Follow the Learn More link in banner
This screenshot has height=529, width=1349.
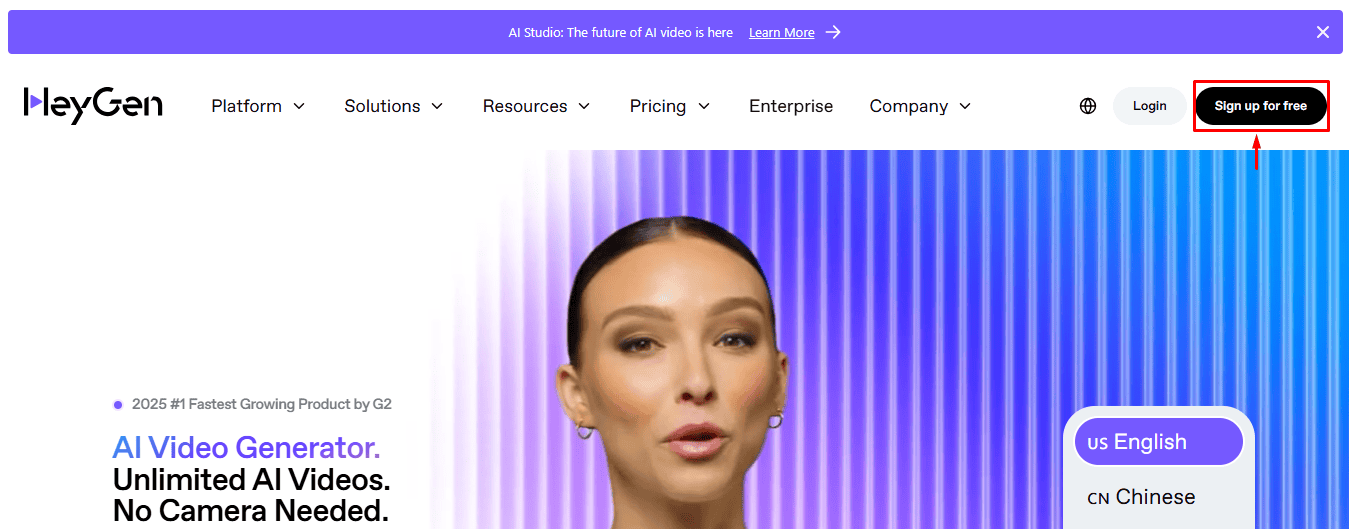point(782,32)
